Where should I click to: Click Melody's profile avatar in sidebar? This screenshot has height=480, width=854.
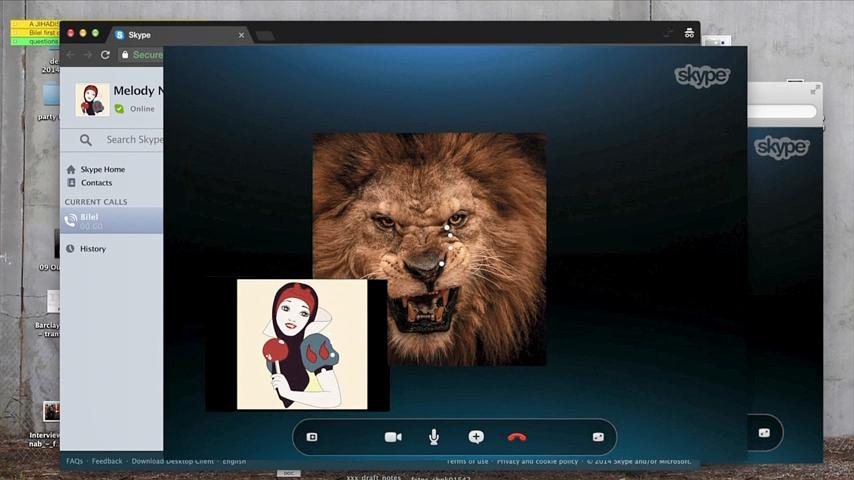click(x=92, y=99)
